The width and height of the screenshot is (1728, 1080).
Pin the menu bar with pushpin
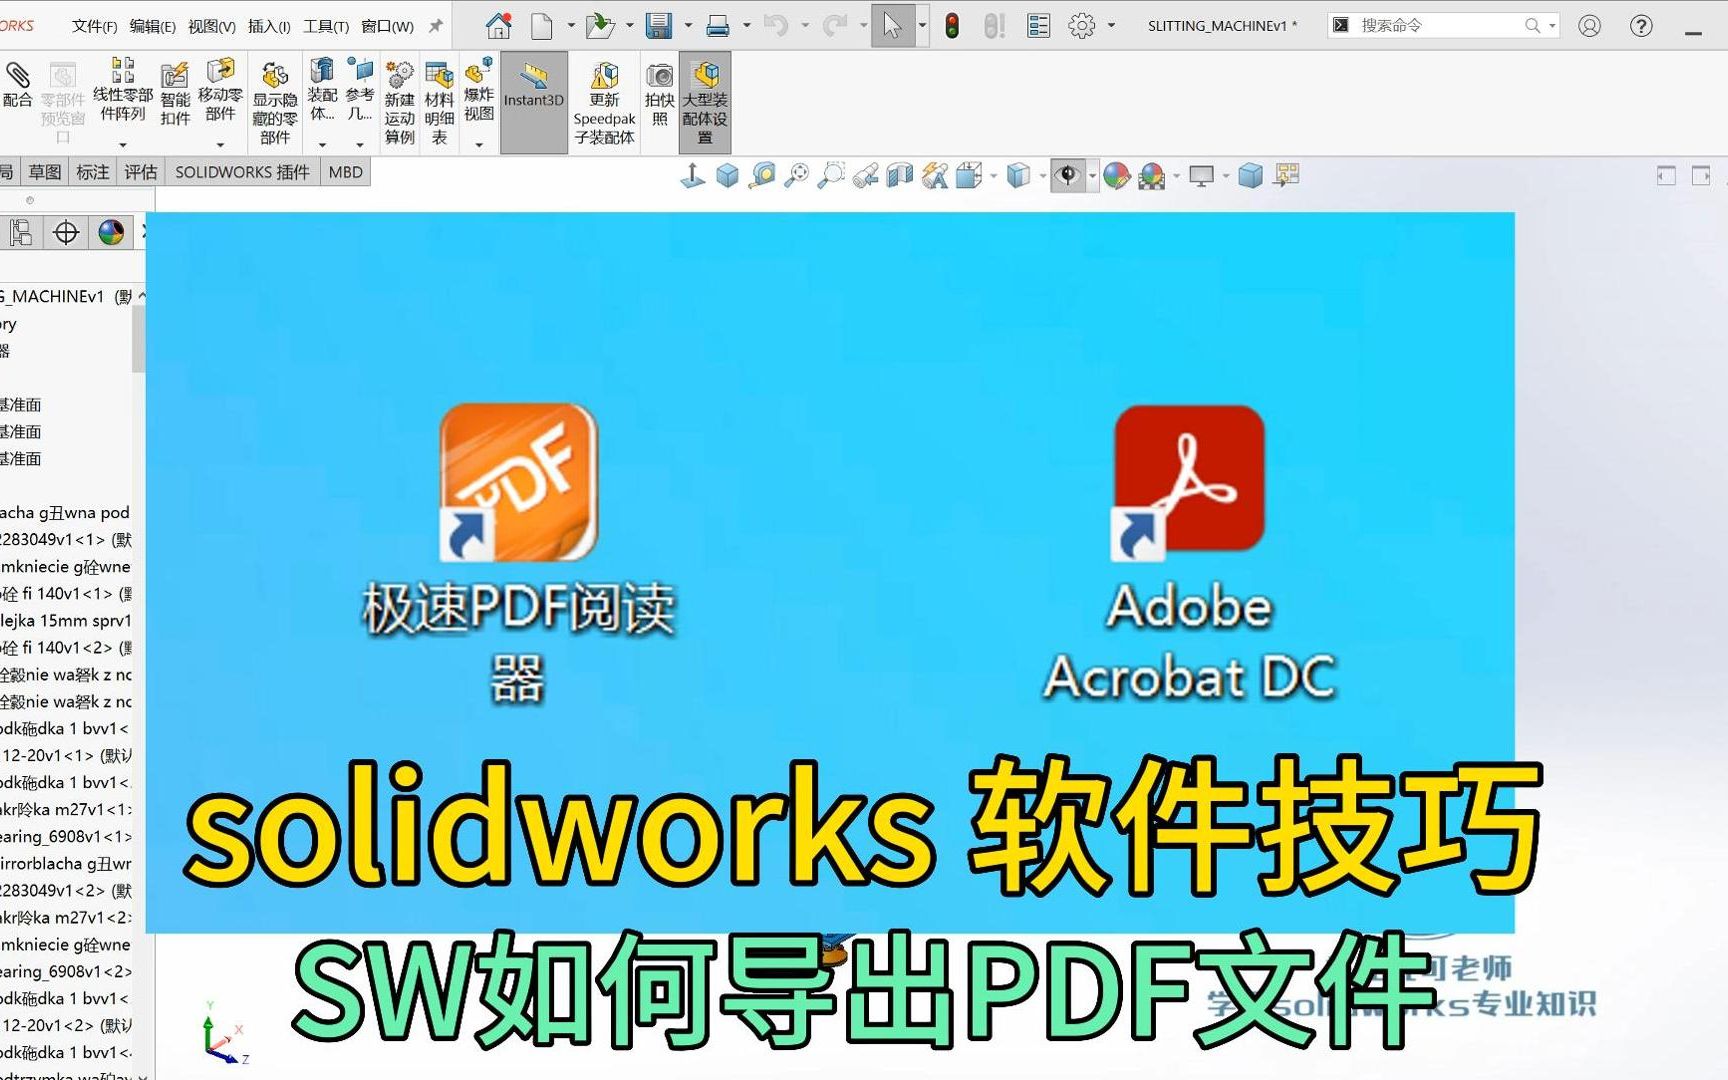435,26
